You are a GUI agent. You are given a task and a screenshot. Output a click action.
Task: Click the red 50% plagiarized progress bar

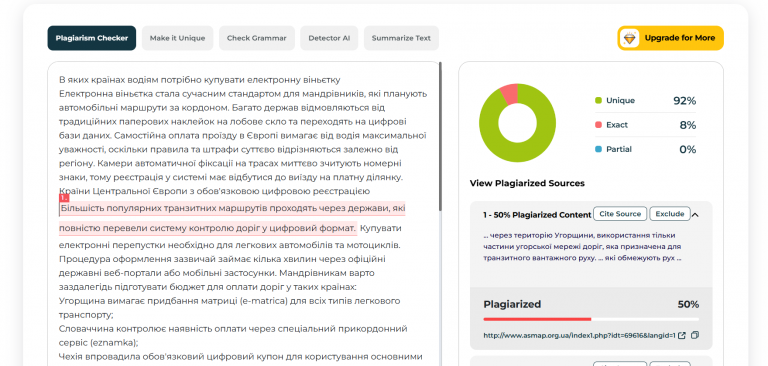coord(537,319)
